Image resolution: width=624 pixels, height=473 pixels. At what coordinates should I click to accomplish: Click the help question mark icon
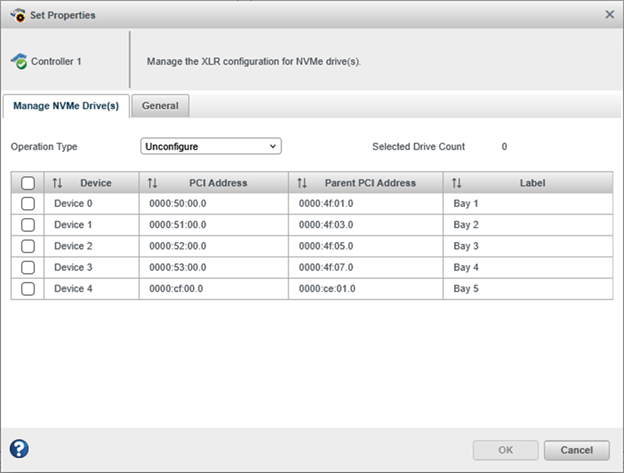tap(19, 449)
